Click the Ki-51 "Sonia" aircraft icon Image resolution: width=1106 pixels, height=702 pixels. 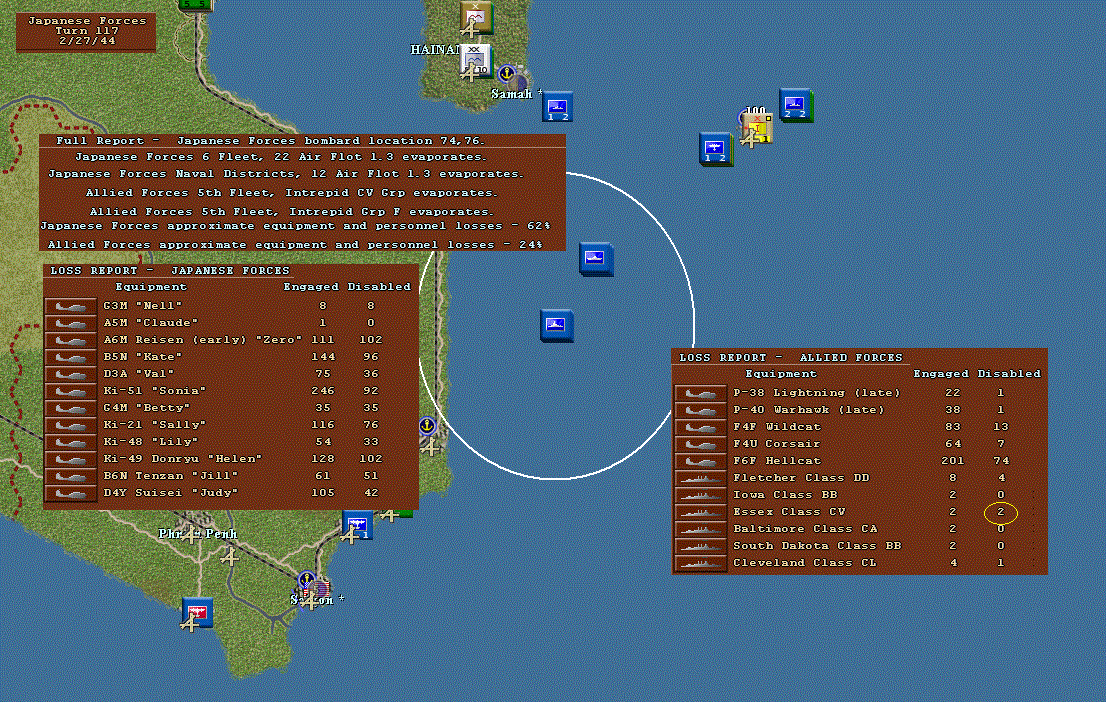click(x=71, y=391)
